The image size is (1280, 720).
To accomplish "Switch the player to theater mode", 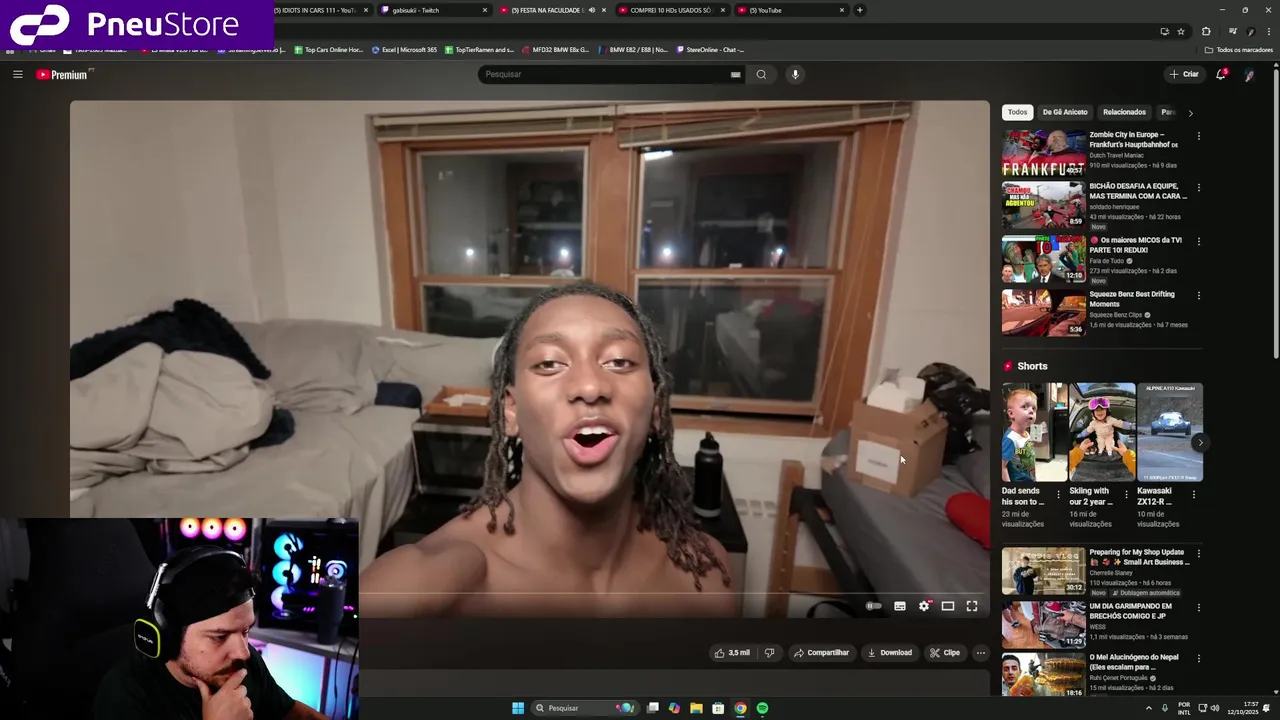I will pos(948,606).
